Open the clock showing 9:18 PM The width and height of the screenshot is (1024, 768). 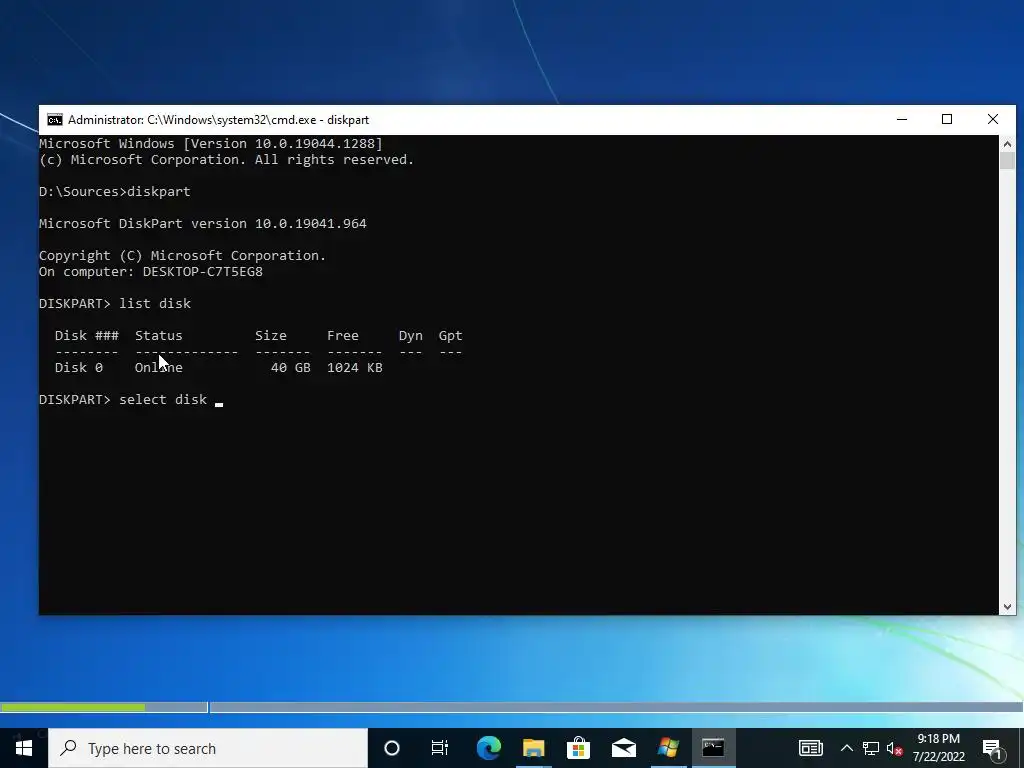click(938, 748)
